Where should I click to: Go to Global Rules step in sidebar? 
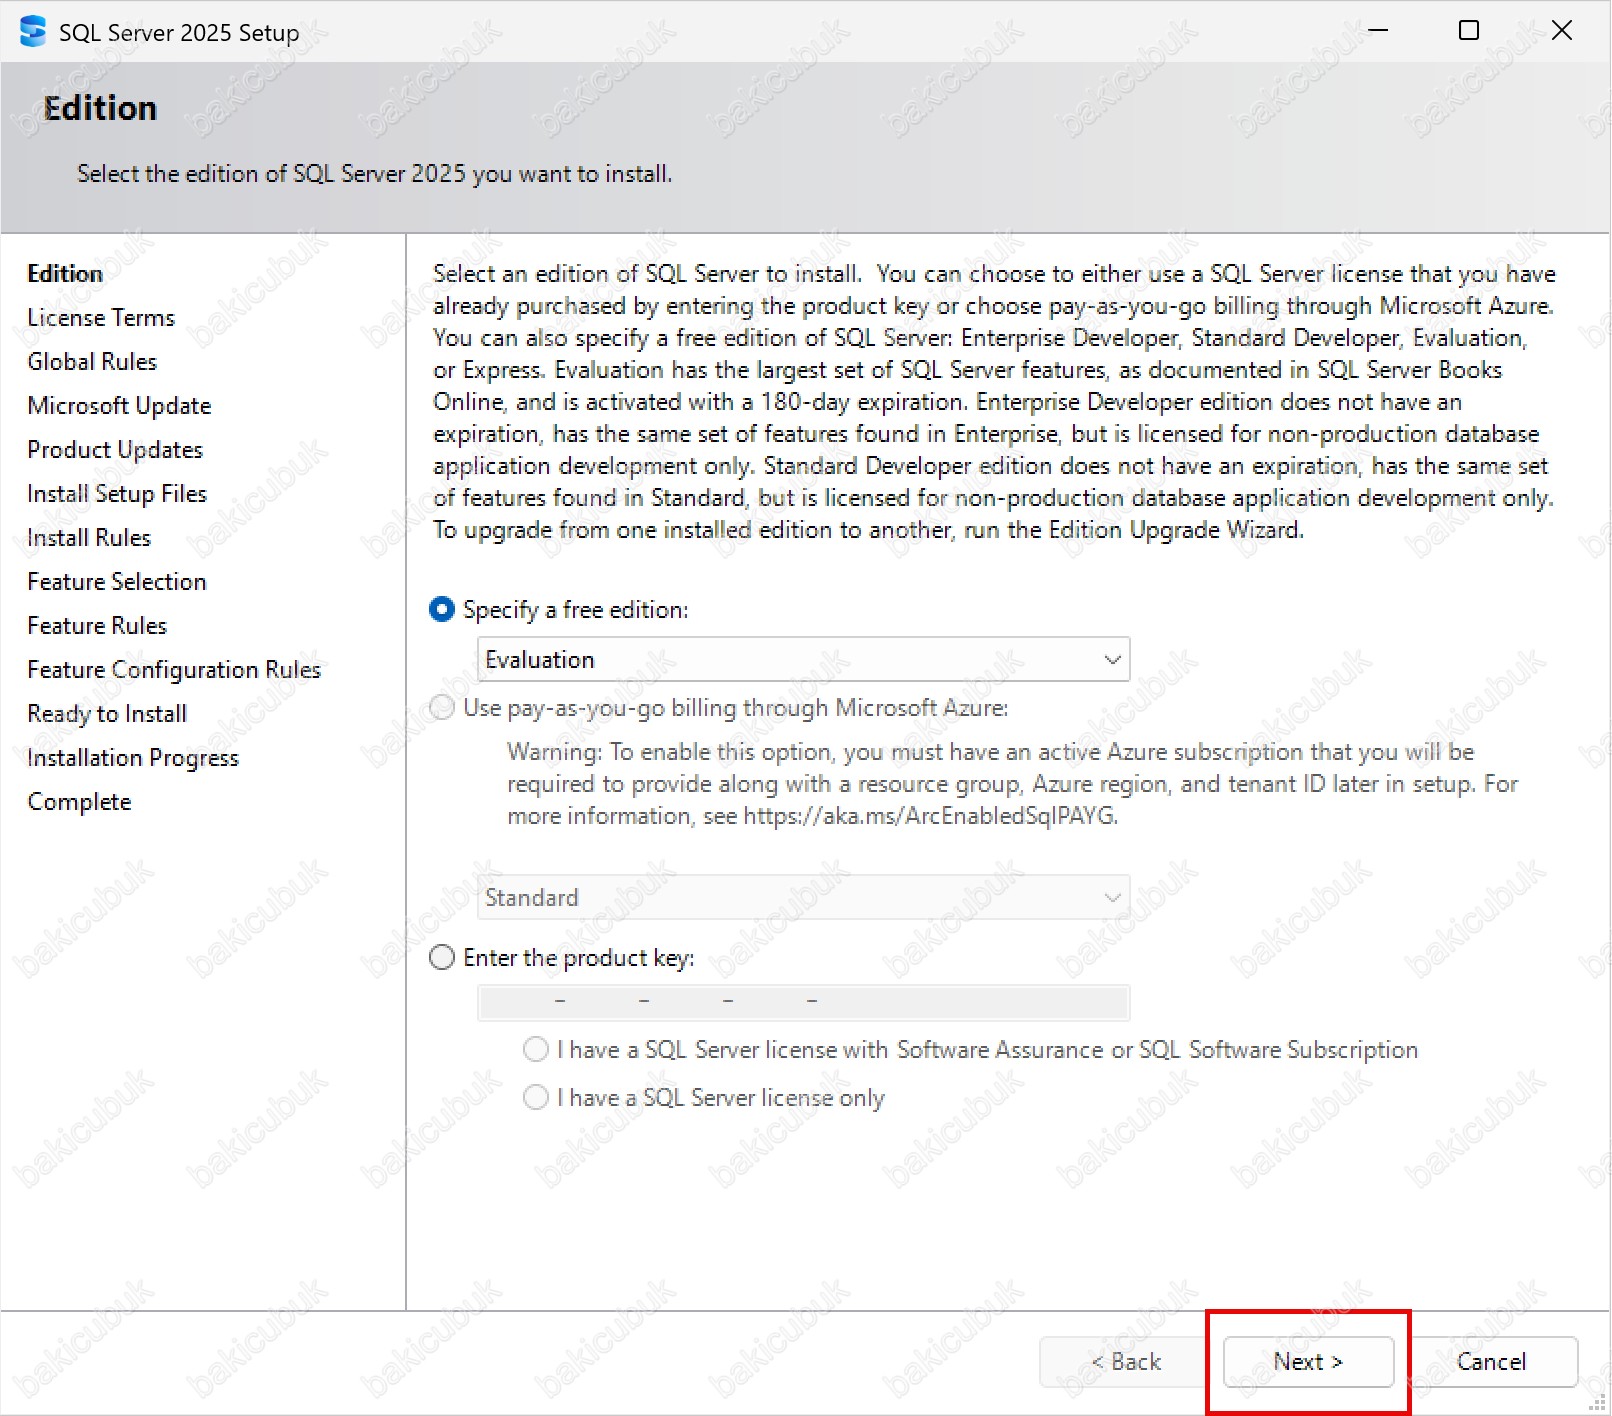point(92,362)
